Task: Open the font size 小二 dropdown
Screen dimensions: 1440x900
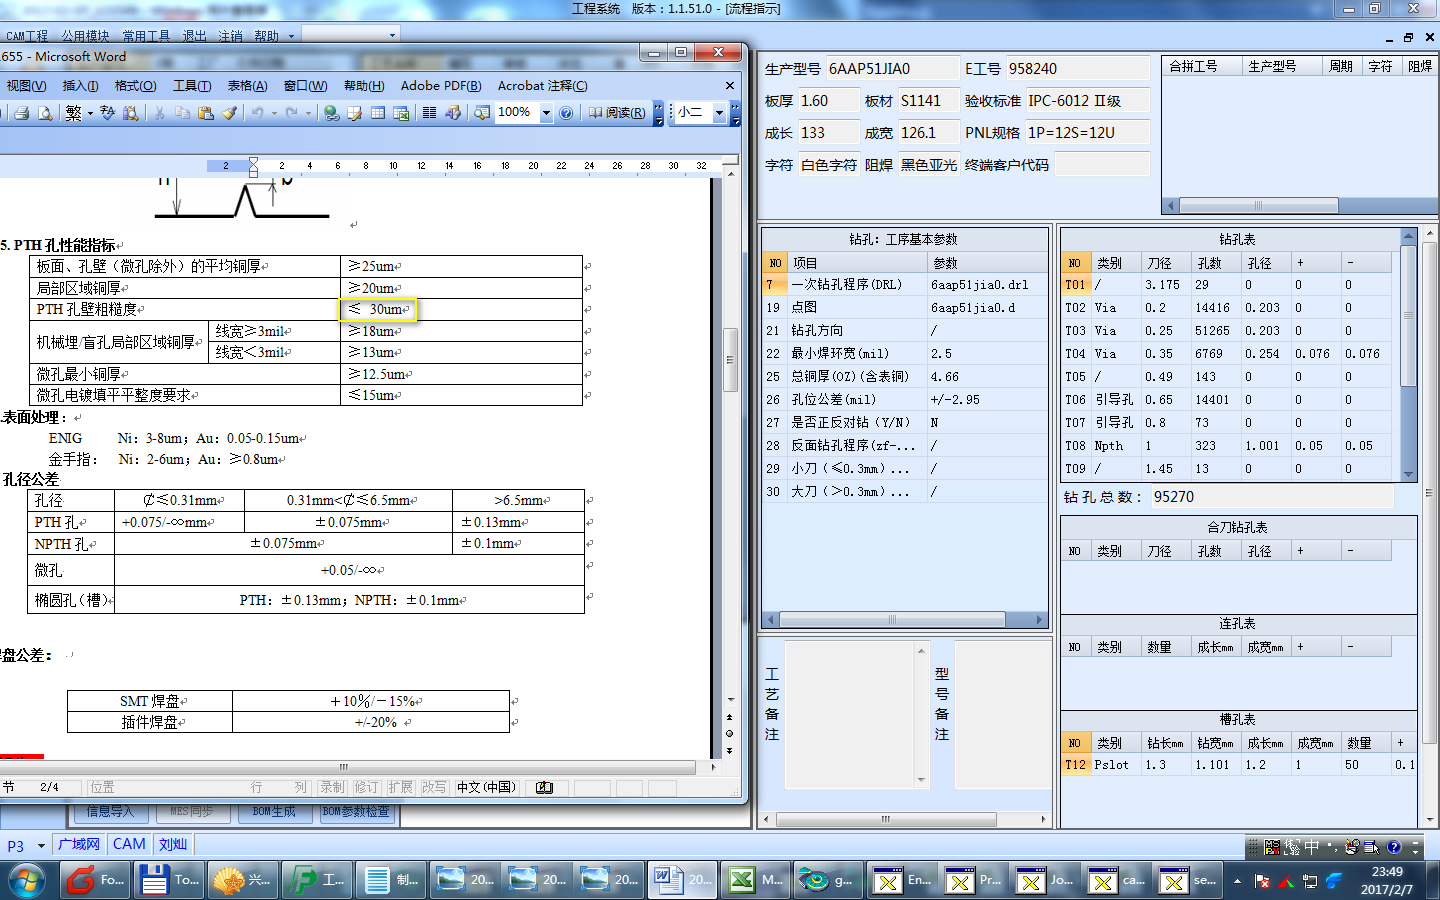Action: tap(719, 113)
